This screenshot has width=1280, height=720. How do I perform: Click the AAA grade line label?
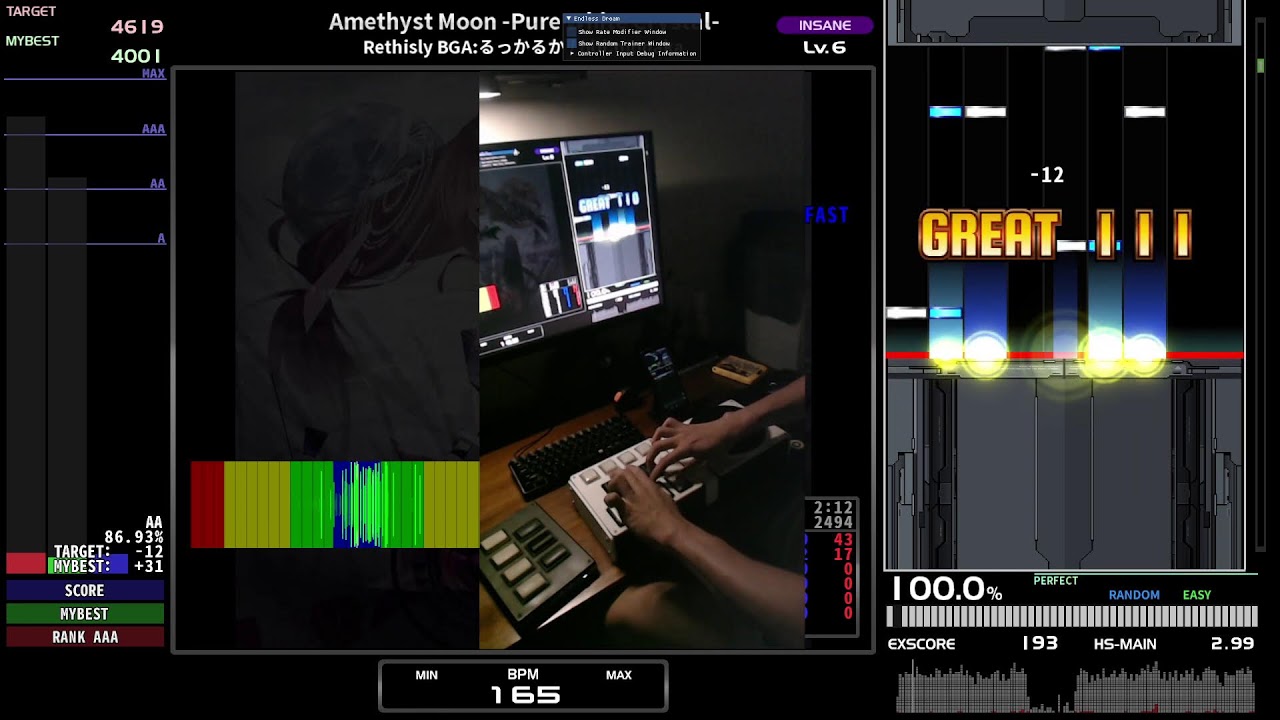pos(153,129)
